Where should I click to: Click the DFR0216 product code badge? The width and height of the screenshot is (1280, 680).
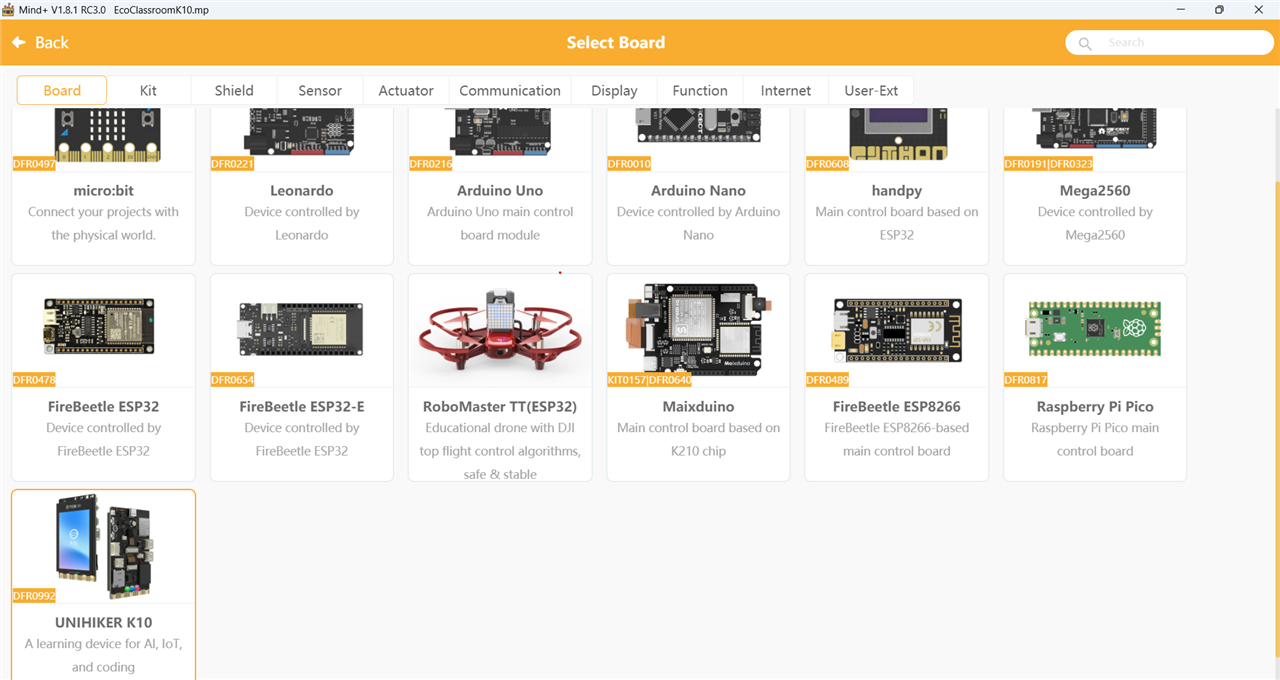(431, 163)
